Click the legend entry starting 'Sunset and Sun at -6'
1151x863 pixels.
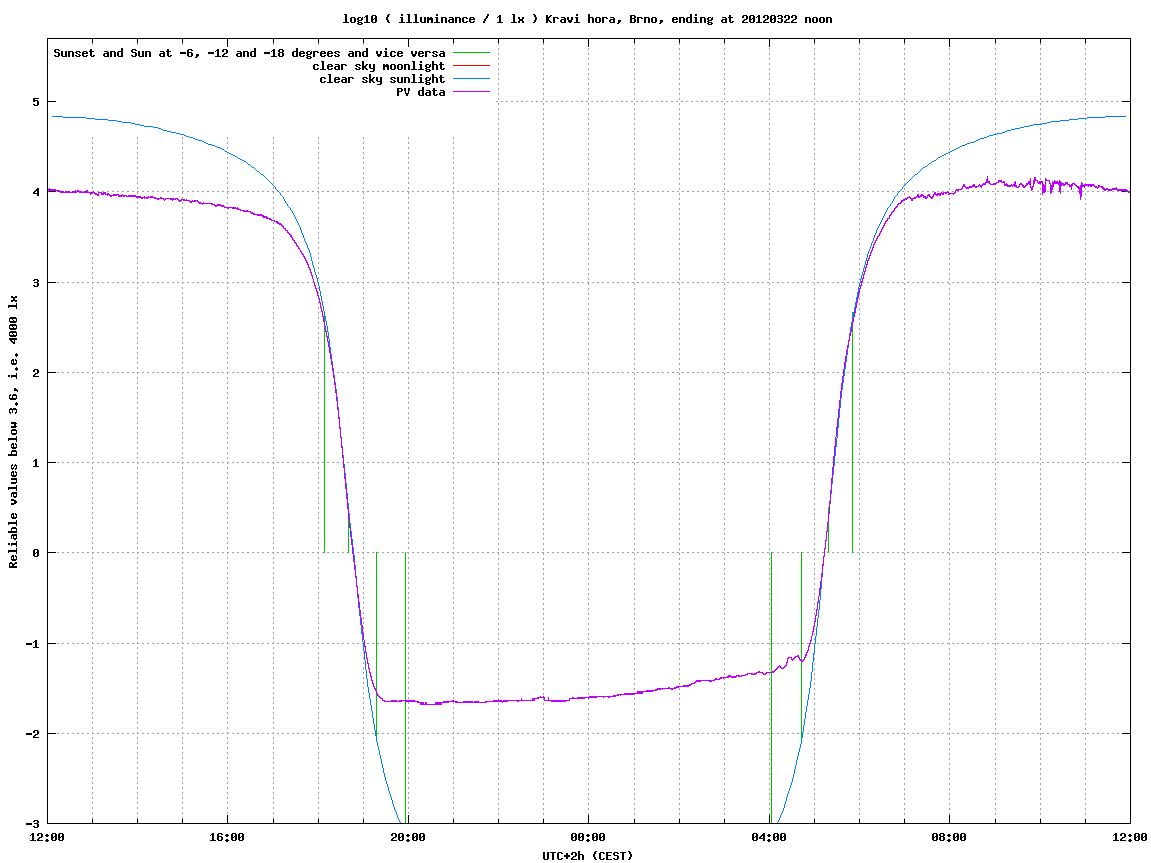pyautogui.click(x=249, y=53)
